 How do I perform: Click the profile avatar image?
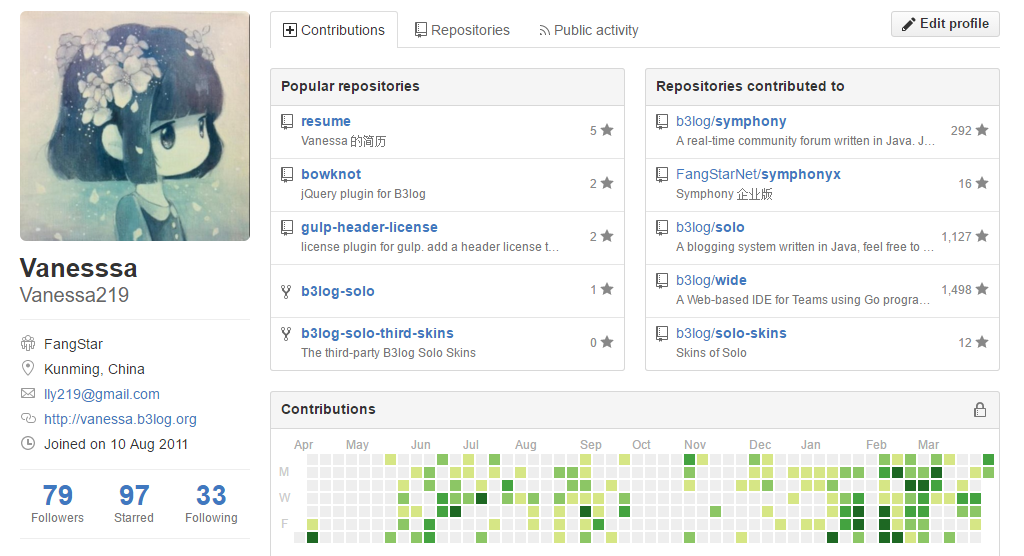pyautogui.click(x=135, y=126)
